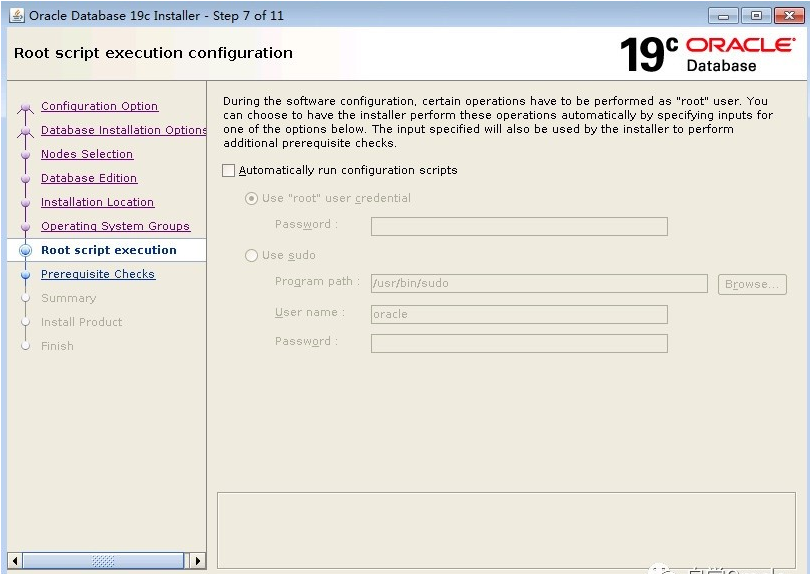Click the root user Password field

point(519,226)
